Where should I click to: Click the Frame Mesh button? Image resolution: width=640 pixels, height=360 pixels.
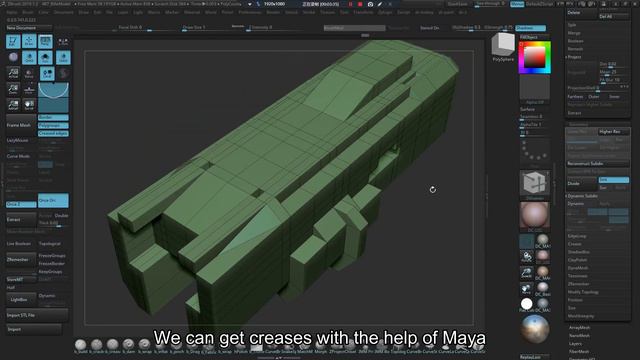coord(21,125)
